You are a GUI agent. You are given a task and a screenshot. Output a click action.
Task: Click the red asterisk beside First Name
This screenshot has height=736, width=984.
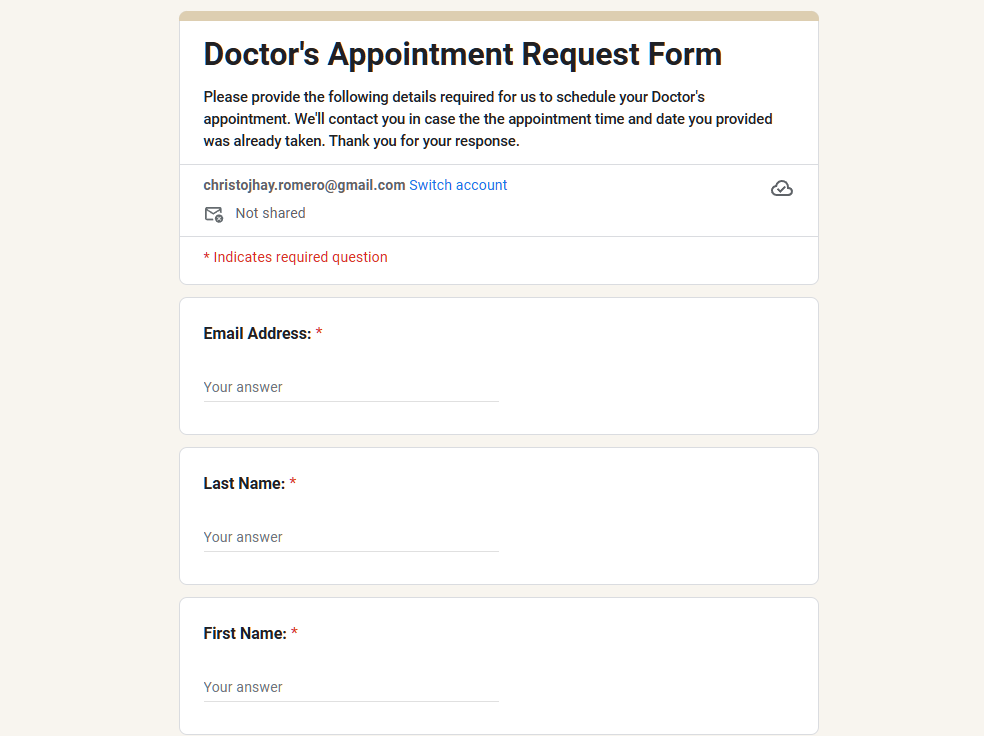pyautogui.click(x=294, y=634)
